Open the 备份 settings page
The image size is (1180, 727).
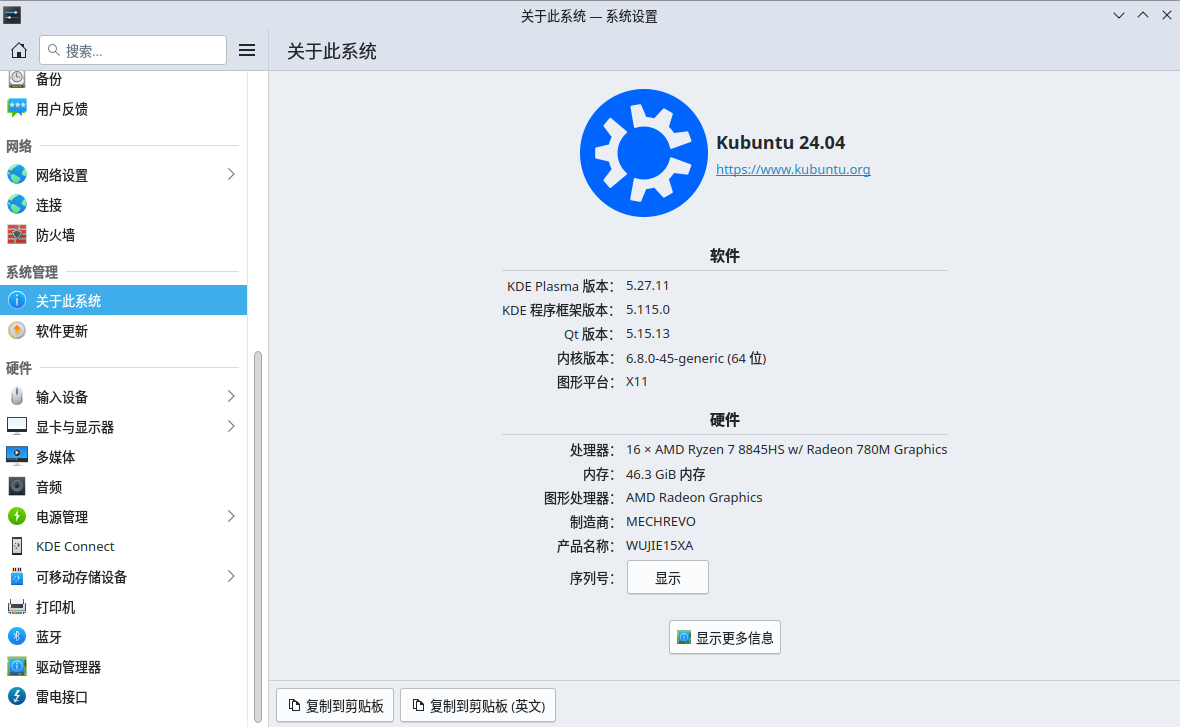coord(123,79)
